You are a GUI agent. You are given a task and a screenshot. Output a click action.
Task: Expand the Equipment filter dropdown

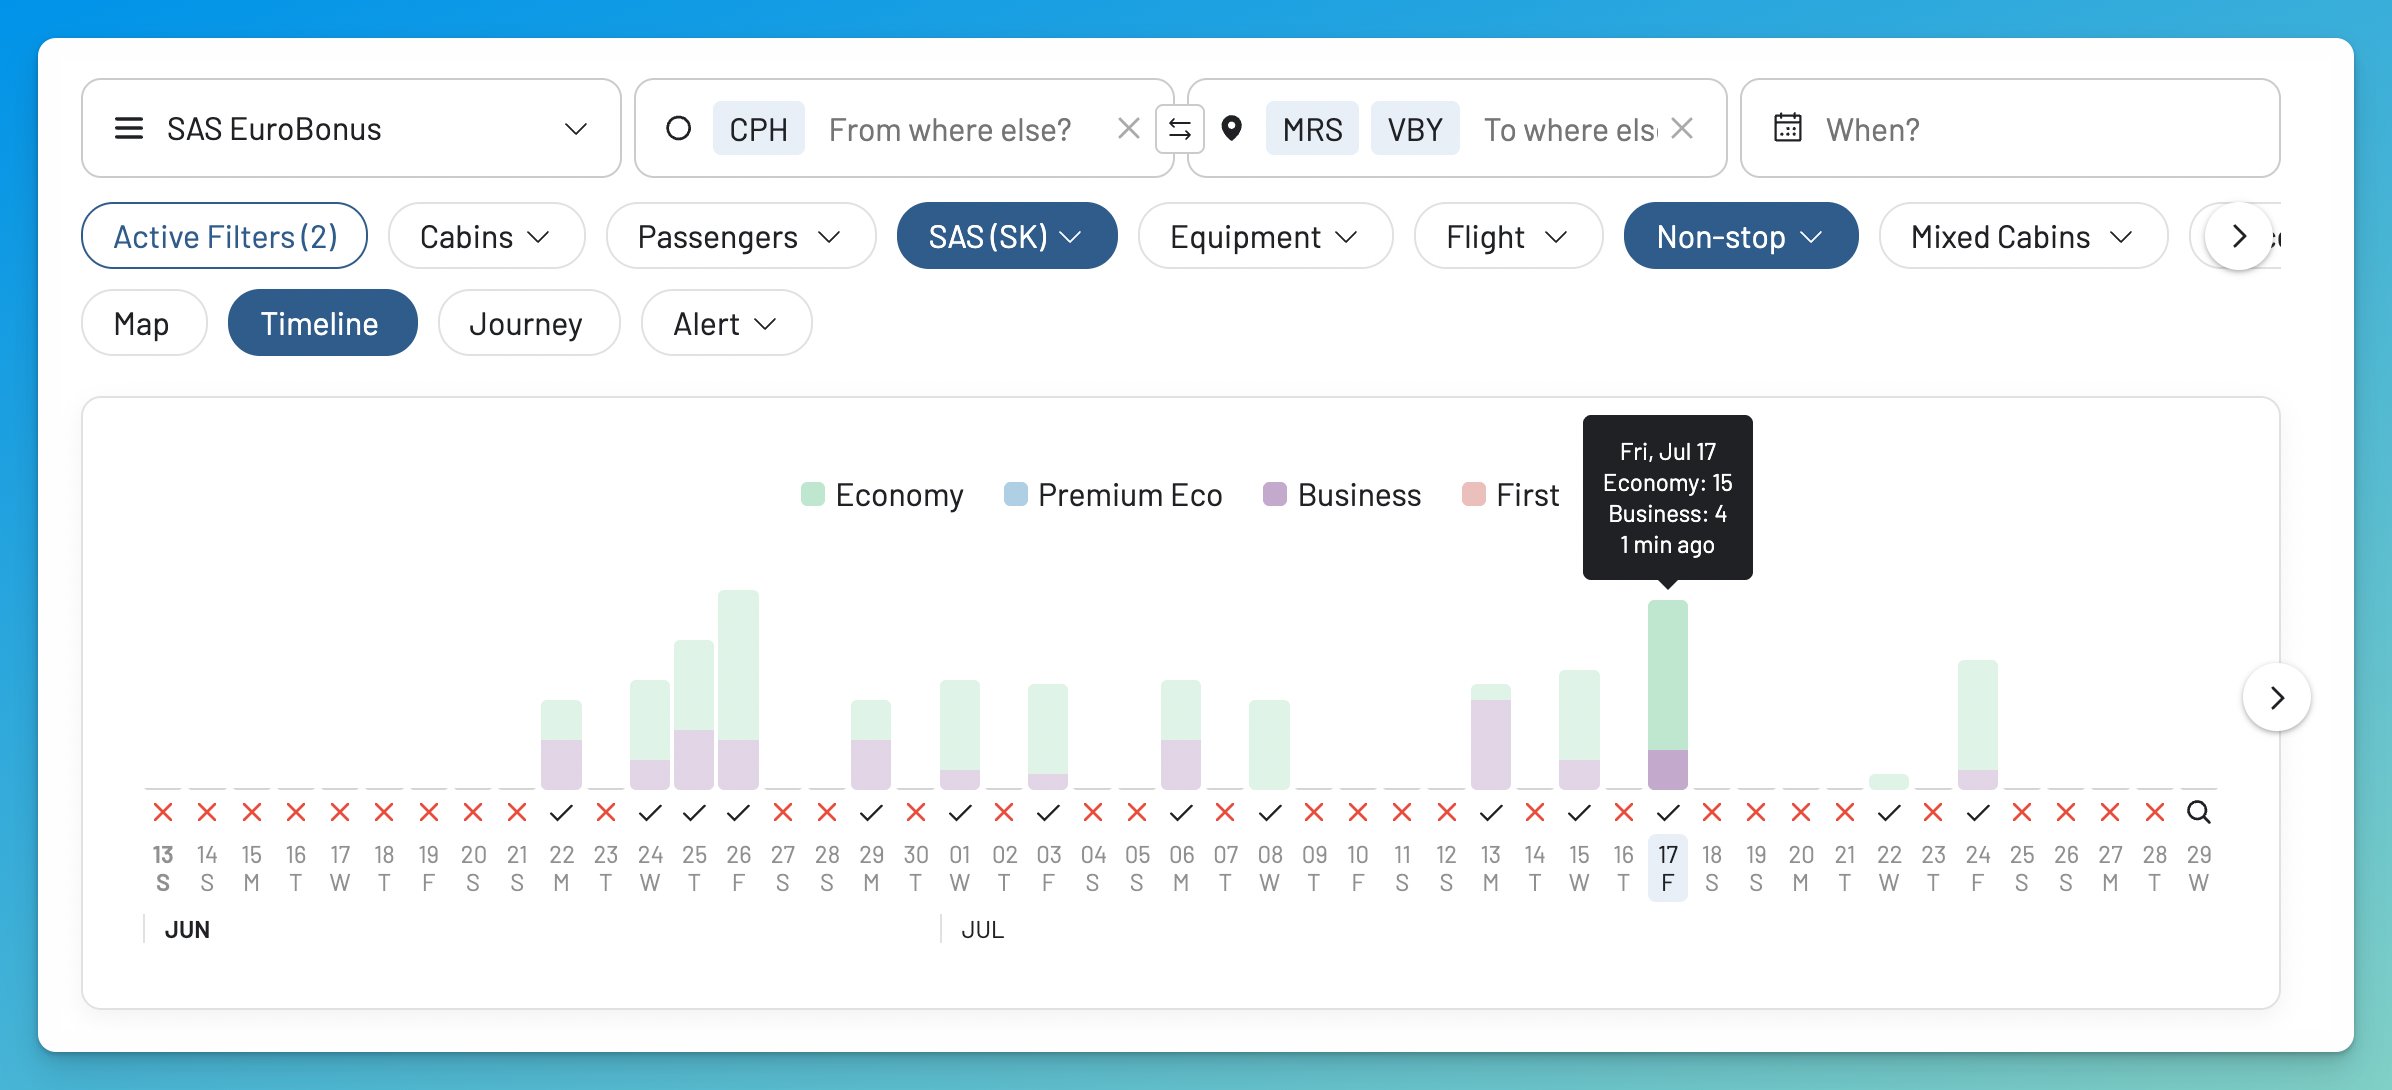pos(1265,236)
